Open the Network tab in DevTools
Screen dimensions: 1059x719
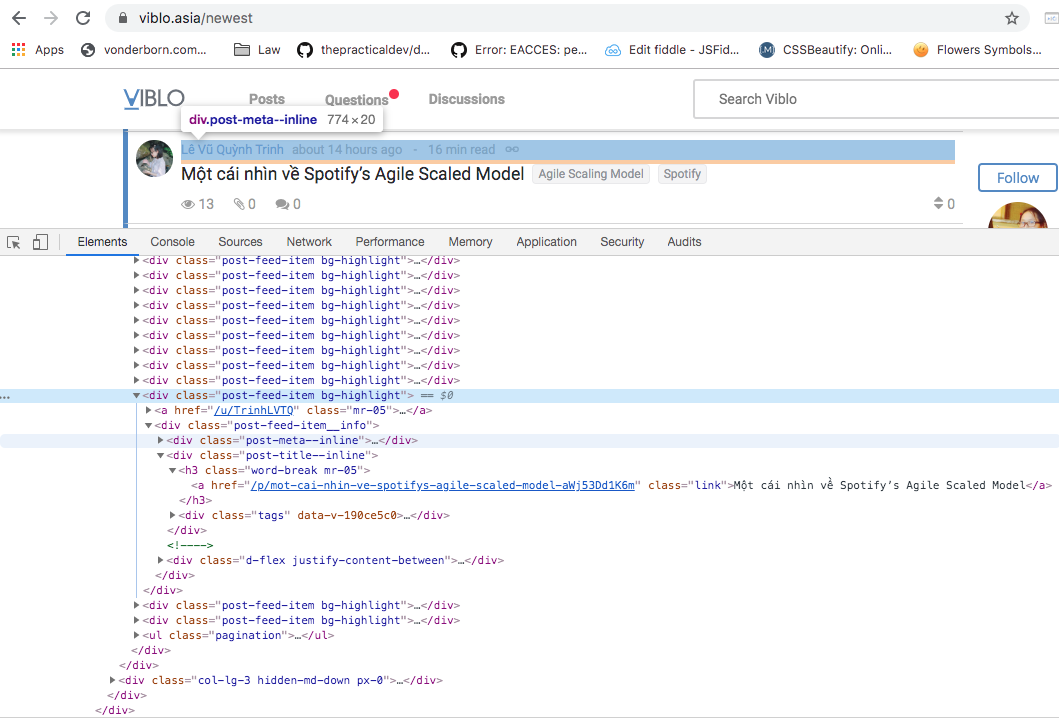point(309,242)
